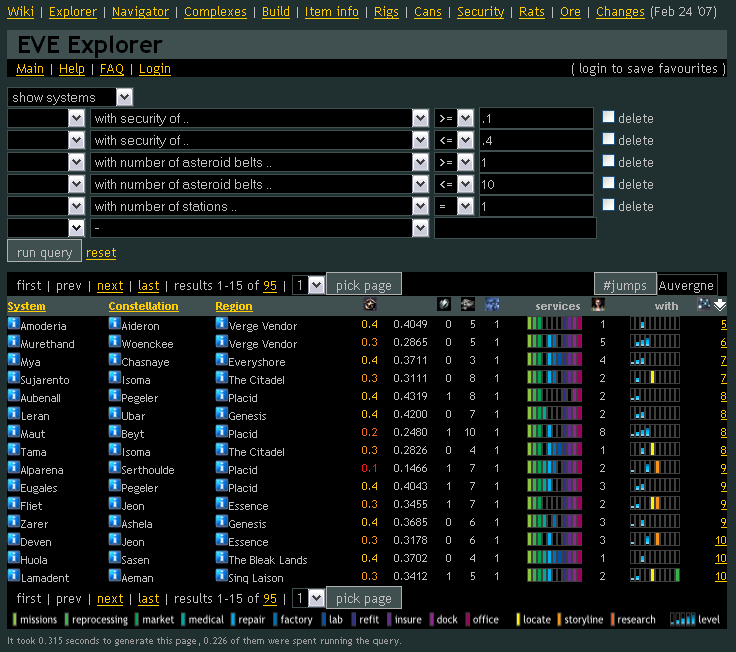This screenshot has height=652, width=736.
Task: Open info icon next to Murethand system
Action: click(x=14, y=342)
